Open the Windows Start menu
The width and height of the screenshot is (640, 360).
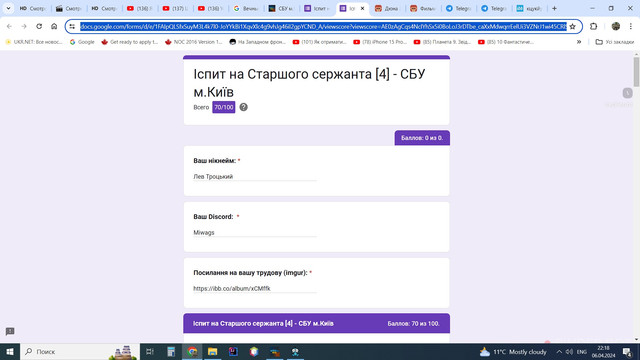pyautogui.click(x=10, y=351)
